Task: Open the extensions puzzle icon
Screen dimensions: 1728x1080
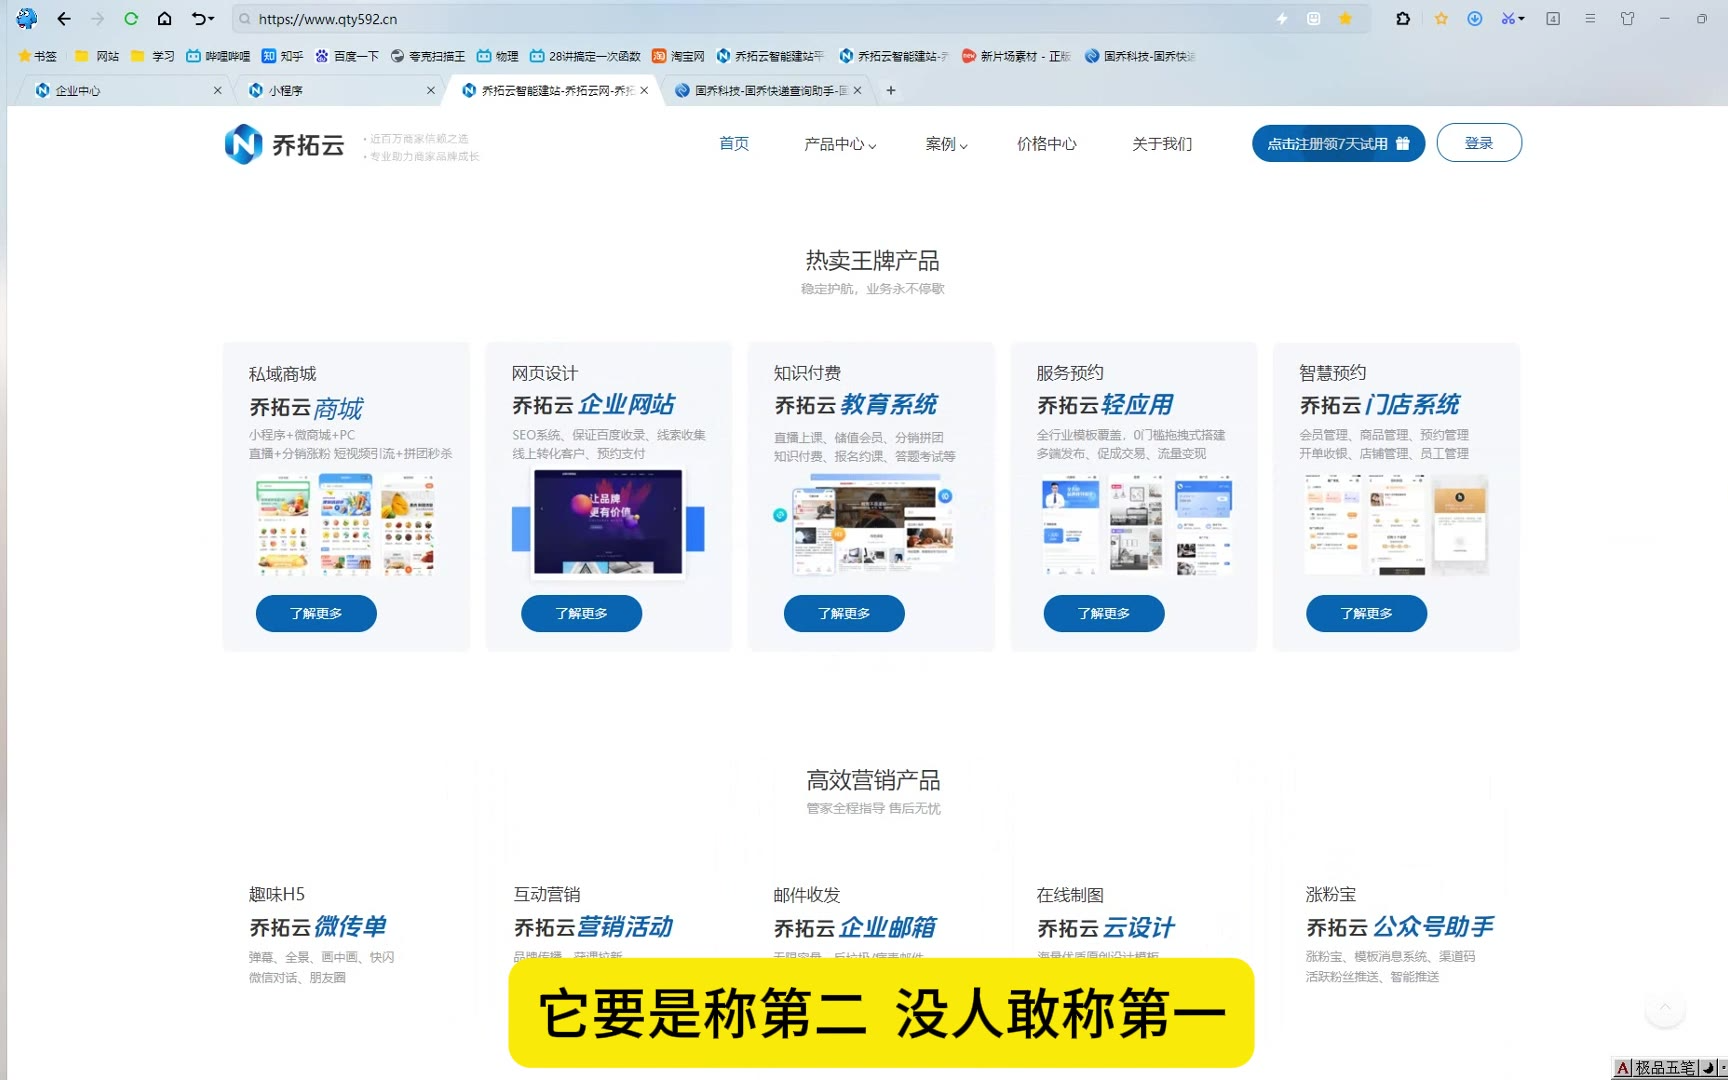Action: pos(1403,19)
